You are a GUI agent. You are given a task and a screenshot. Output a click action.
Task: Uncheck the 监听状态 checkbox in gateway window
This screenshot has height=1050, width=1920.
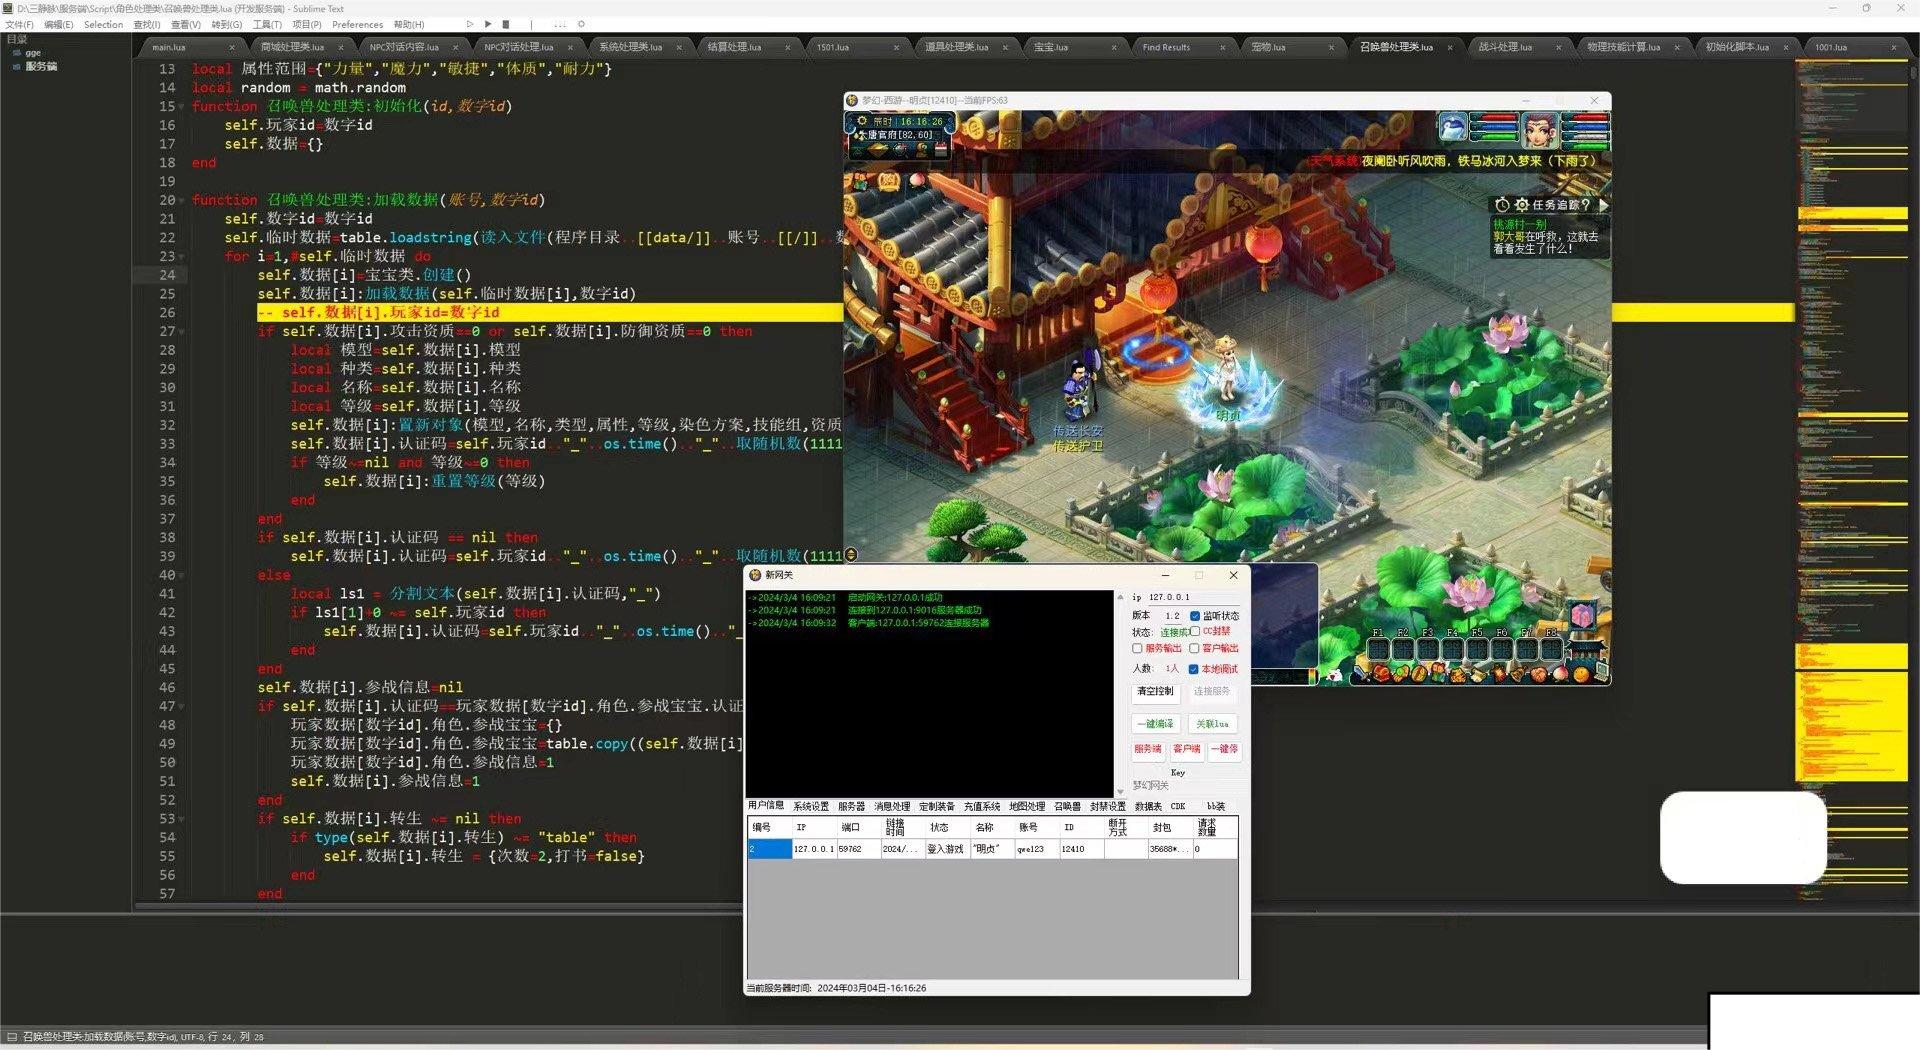pyautogui.click(x=1195, y=616)
